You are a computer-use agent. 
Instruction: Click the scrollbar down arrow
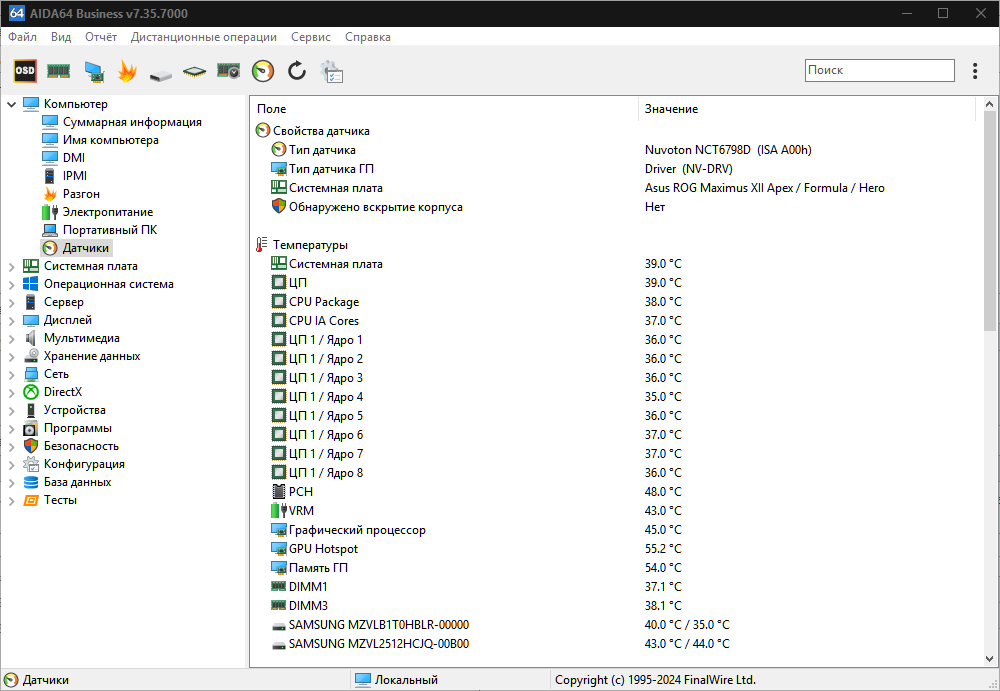989,658
